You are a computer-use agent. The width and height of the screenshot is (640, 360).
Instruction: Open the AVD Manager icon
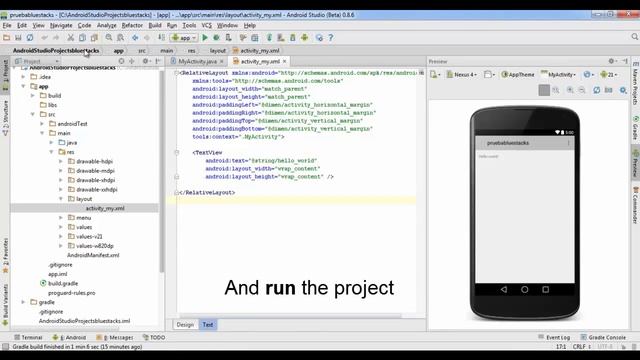coord(281,38)
